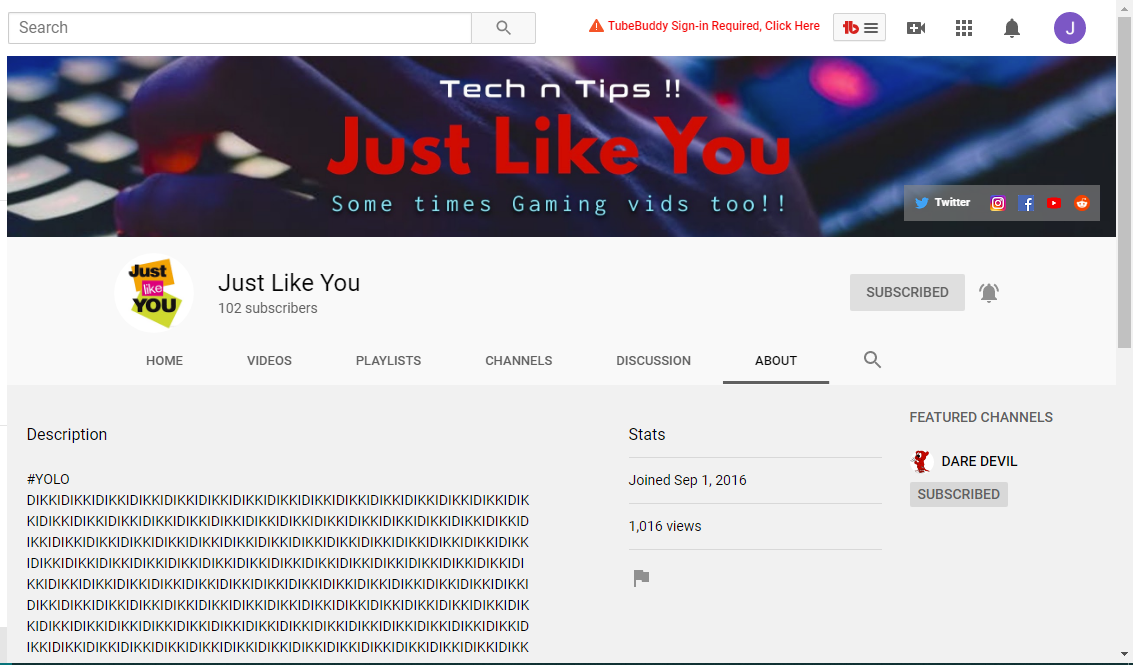The height and width of the screenshot is (665, 1133).
Task: Click the YouTube icon in banner
Action: pos(1053,203)
